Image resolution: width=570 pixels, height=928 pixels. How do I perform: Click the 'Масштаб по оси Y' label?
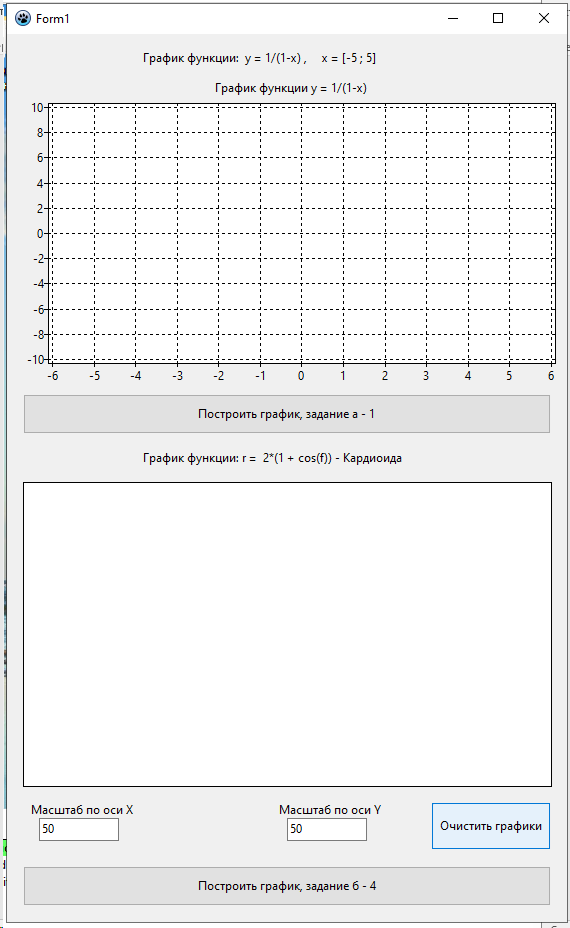[x=330, y=810]
